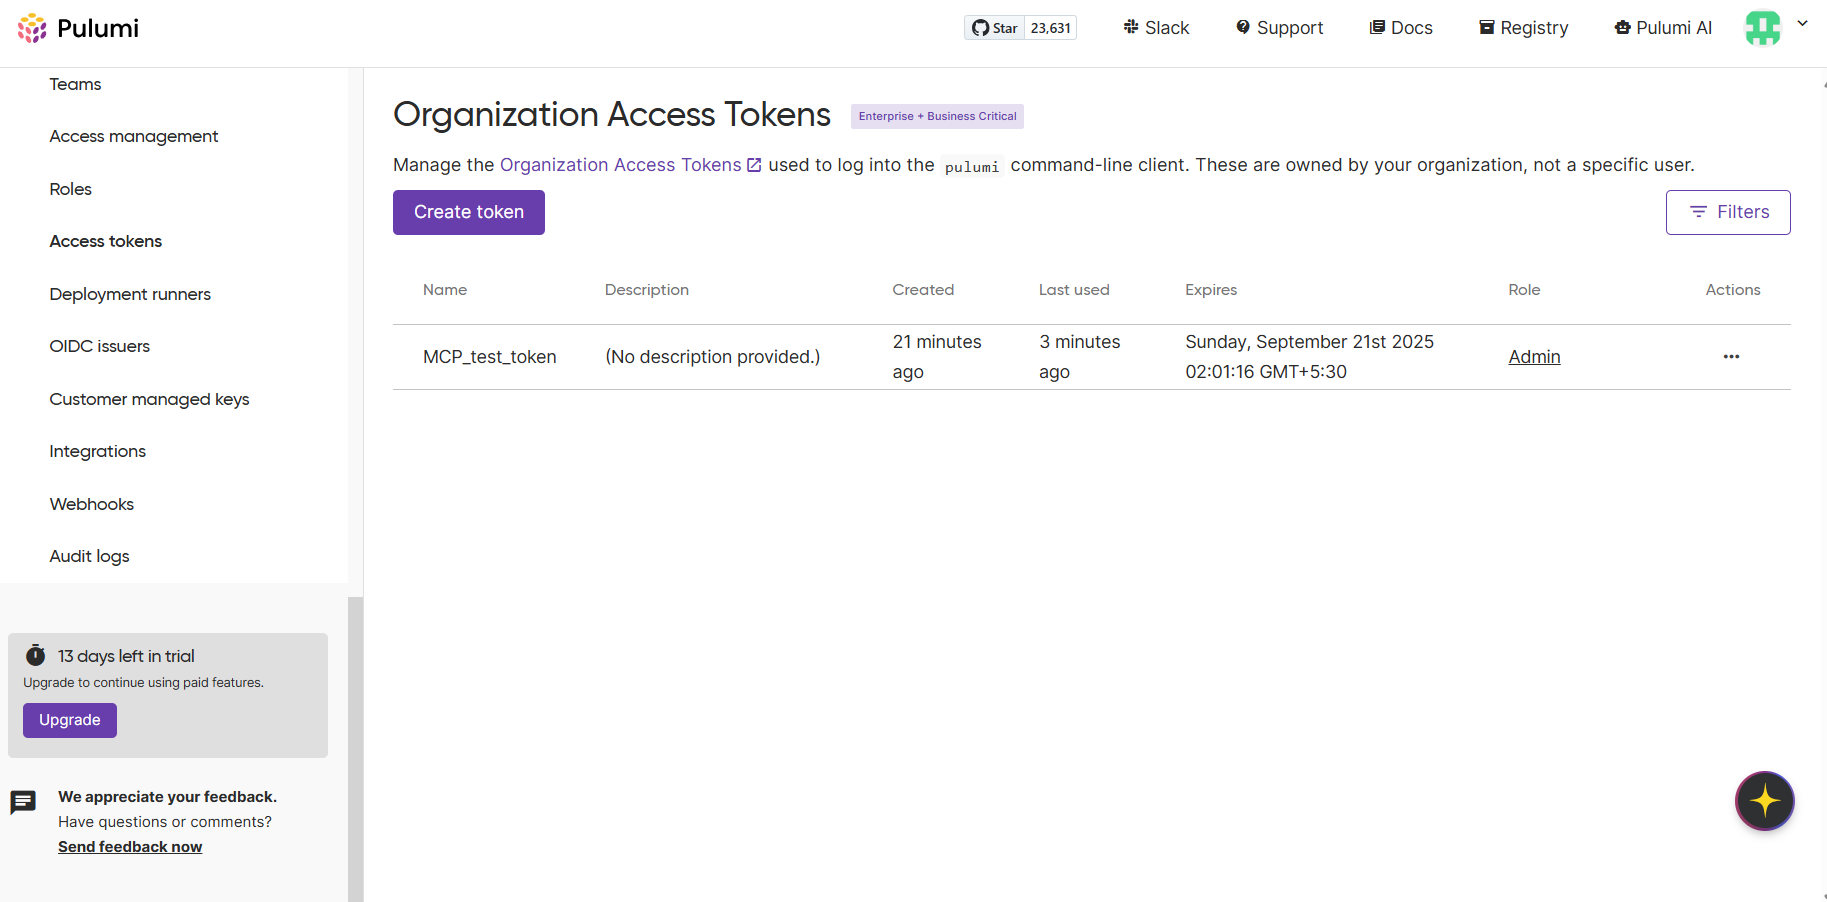This screenshot has width=1827, height=902.
Task: Click the Expires column header
Action: point(1211,290)
